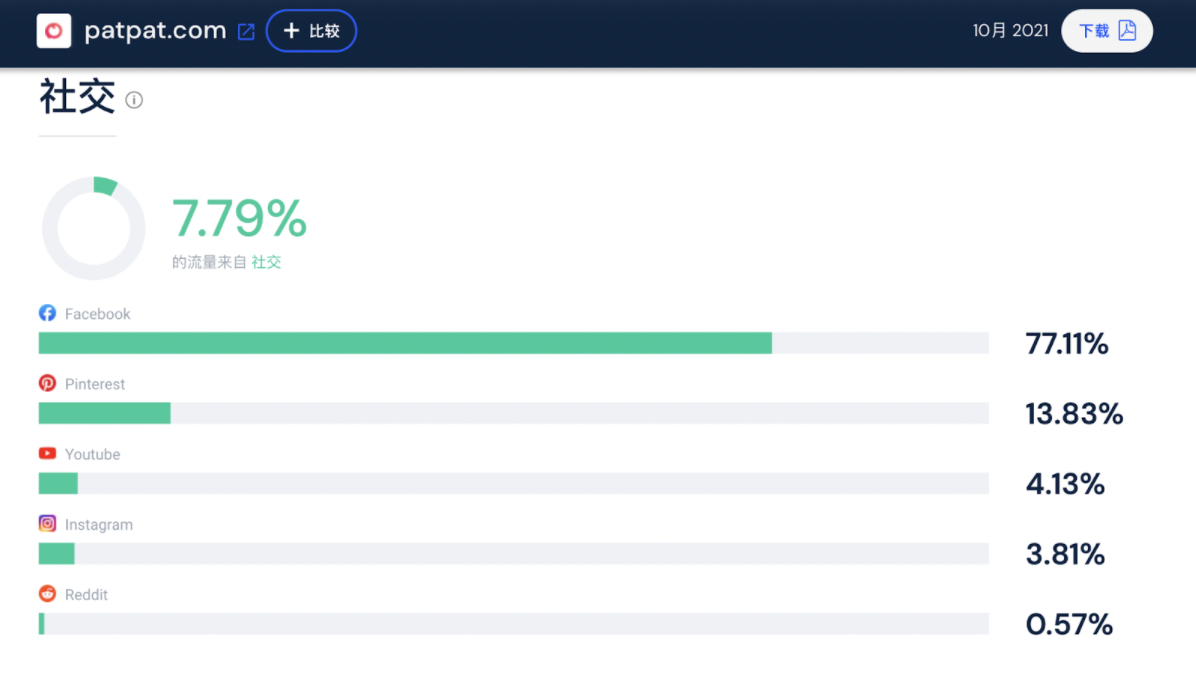Image resolution: width=1196 pixels, height=684 pixels.
Task: Click the 7.79% social traffic figure
Action: tap(239, 219)
